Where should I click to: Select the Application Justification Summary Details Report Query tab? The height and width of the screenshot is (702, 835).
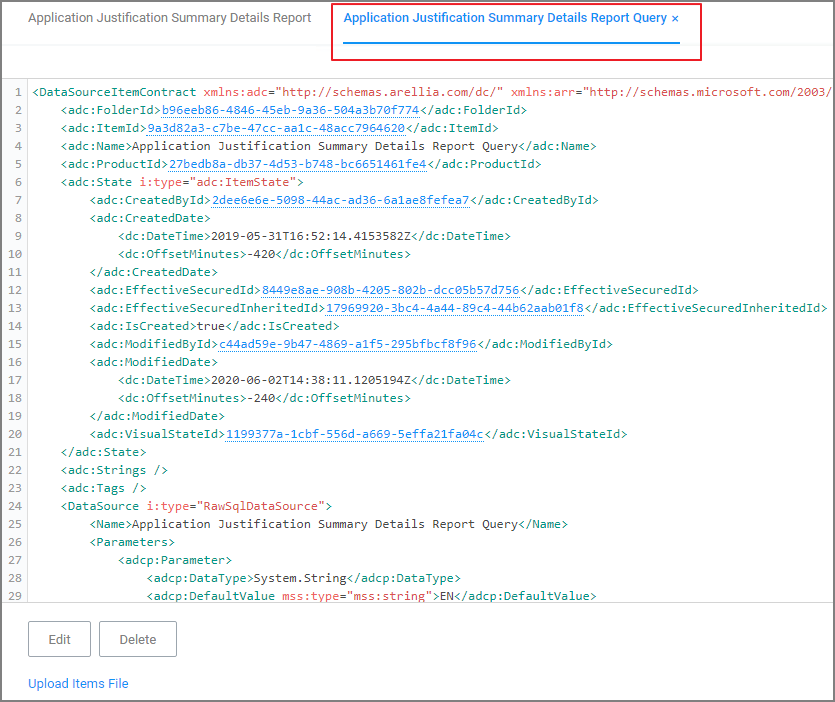[505, 17]
